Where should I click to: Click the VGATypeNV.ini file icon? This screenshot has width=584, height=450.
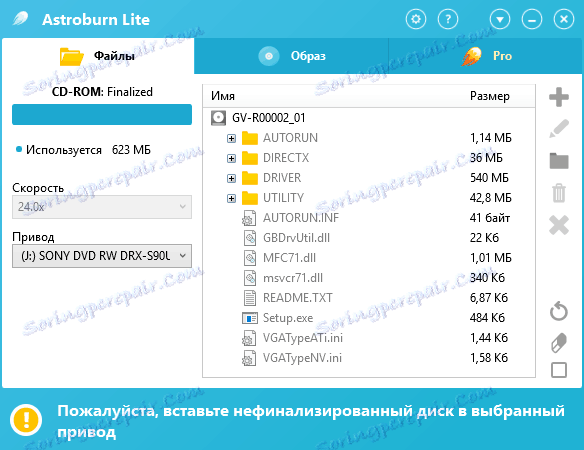coord(249,358)
